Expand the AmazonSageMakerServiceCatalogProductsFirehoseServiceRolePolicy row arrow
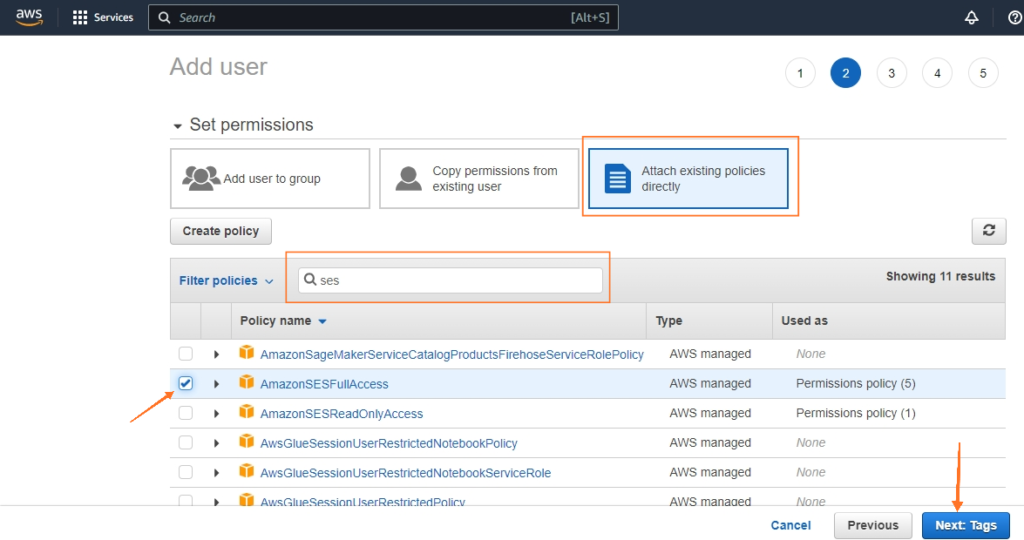The image size is (1024, 540). pyautogui.click(x=216, y=355)
